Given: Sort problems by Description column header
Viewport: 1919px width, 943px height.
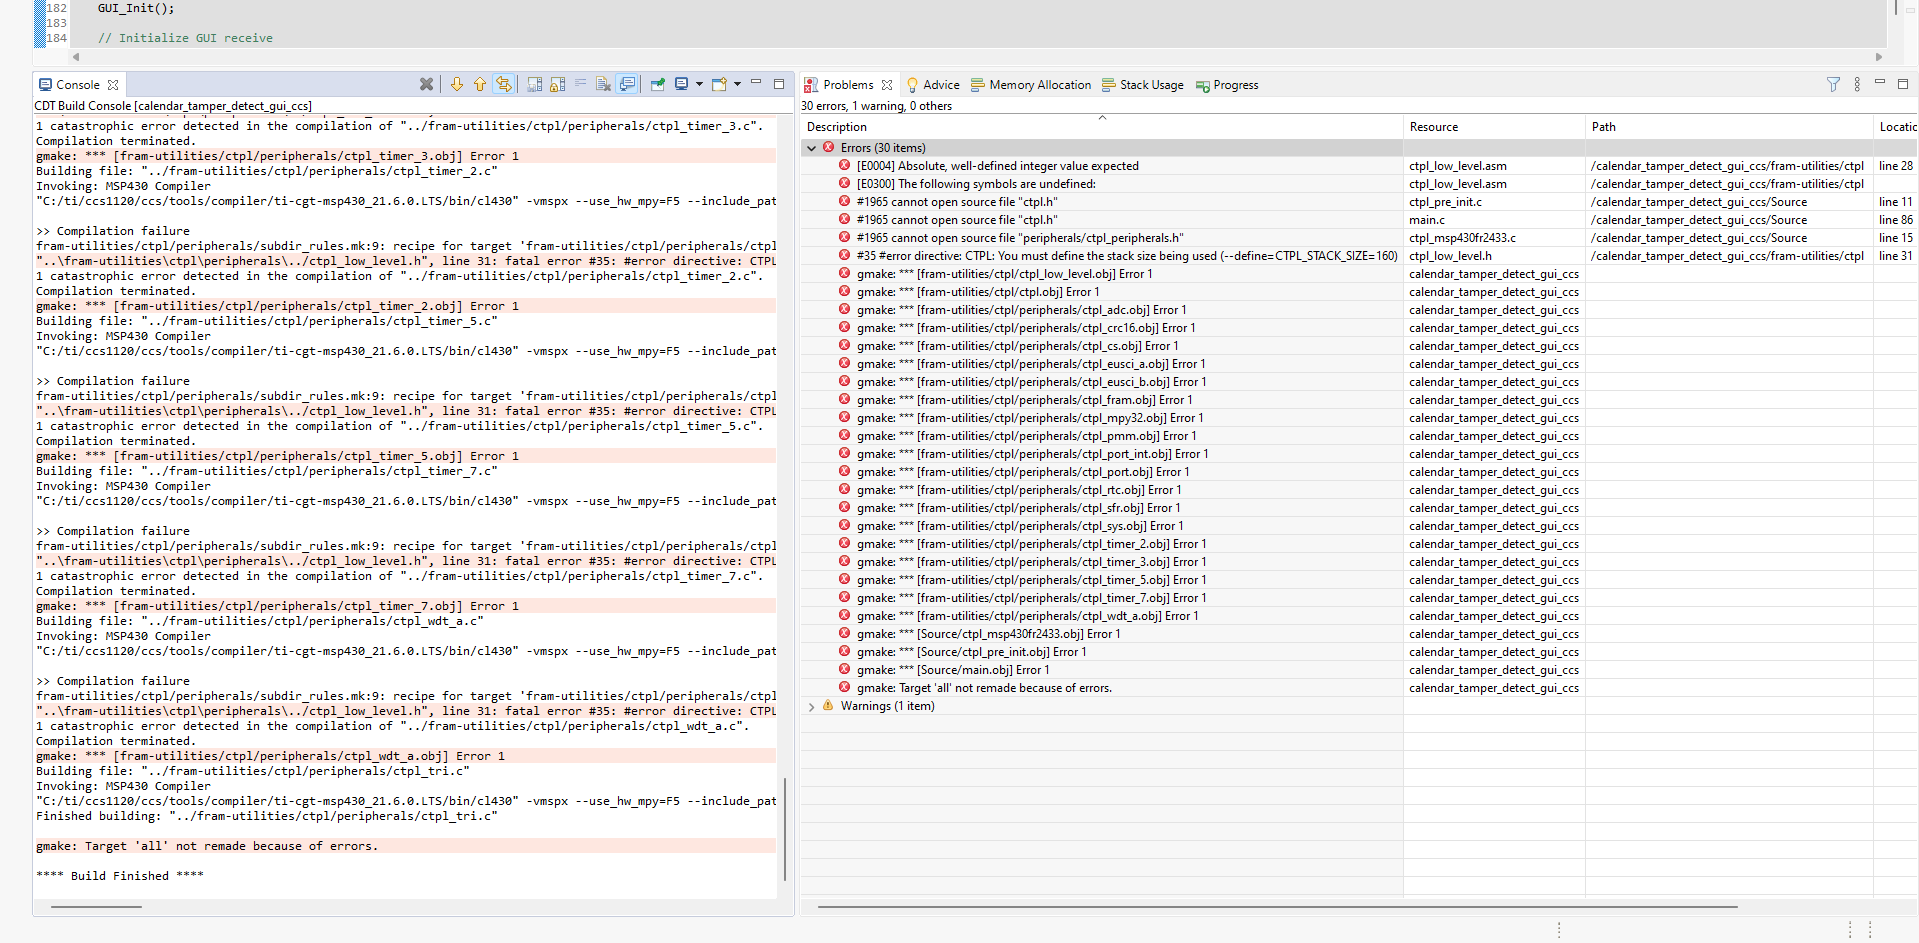Looking at the screenshot, I should (1102, 127).
